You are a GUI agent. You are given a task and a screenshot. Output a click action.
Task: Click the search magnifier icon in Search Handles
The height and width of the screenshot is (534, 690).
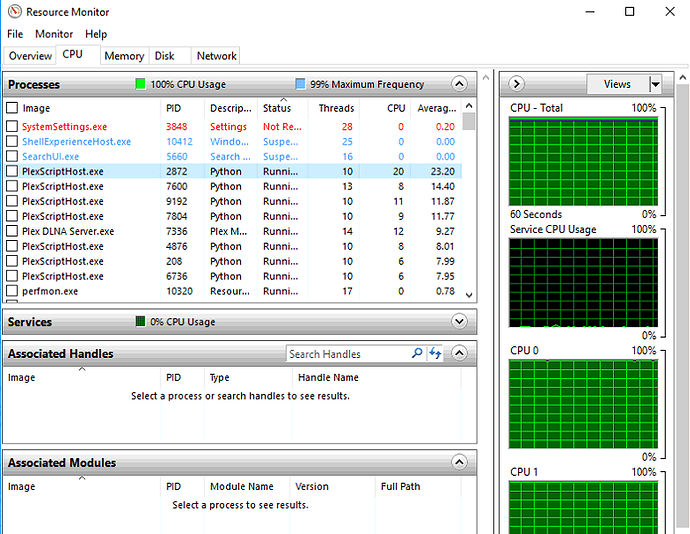(417, 353)
